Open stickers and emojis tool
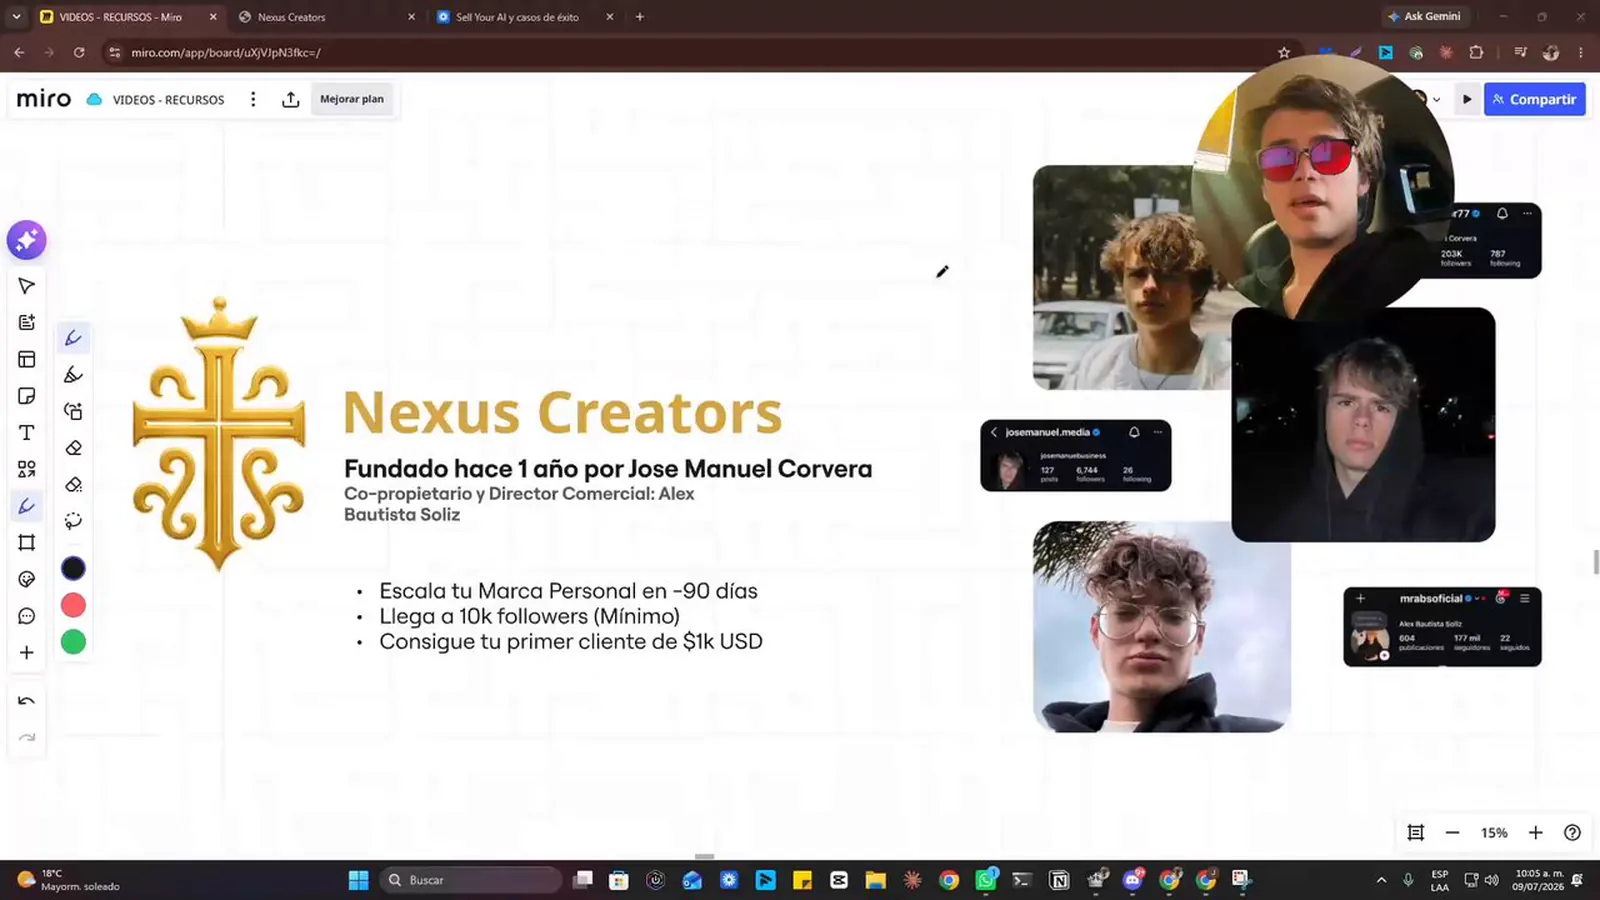 point(27,579)
